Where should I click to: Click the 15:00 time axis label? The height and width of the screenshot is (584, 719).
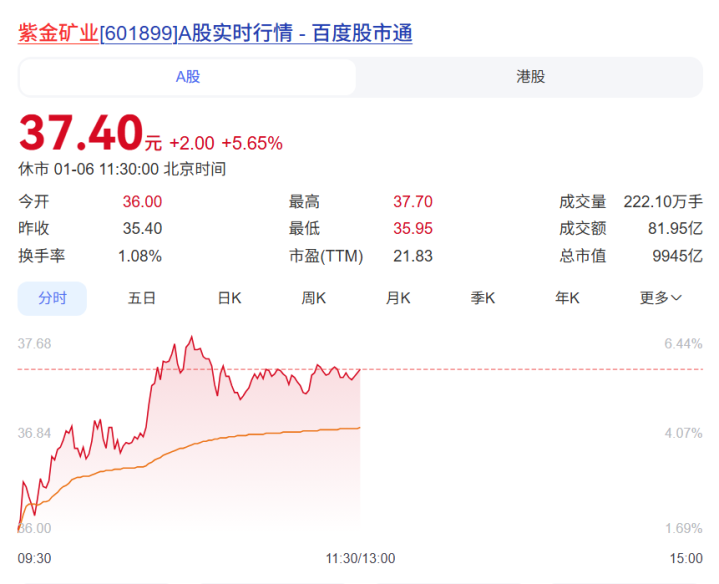[x=686, y=558]
